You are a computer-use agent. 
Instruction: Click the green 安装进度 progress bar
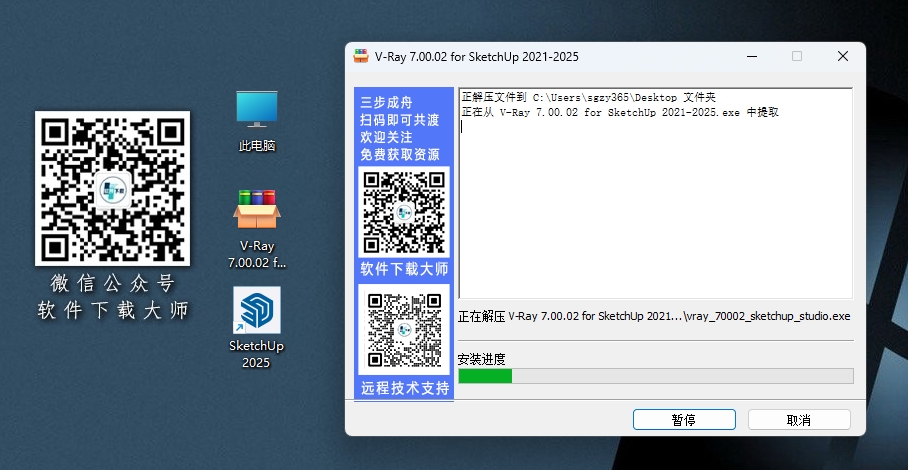click(x=656, y=376)
